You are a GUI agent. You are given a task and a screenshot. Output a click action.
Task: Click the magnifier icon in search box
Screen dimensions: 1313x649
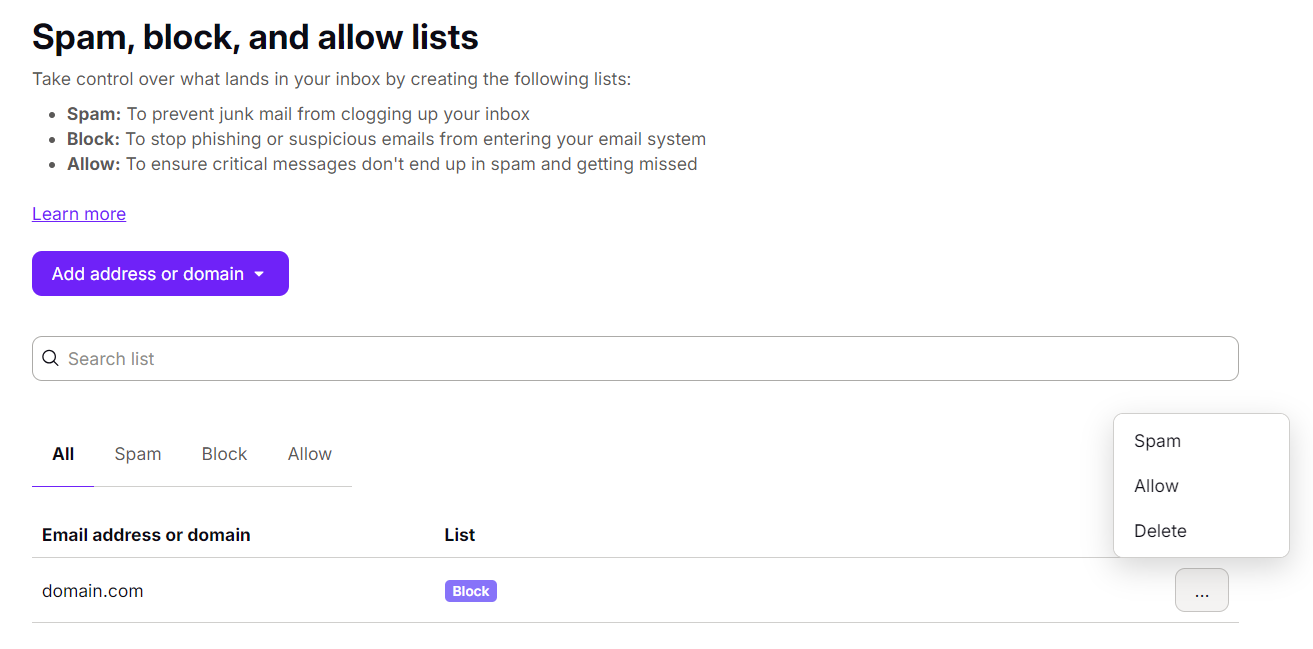50,358
